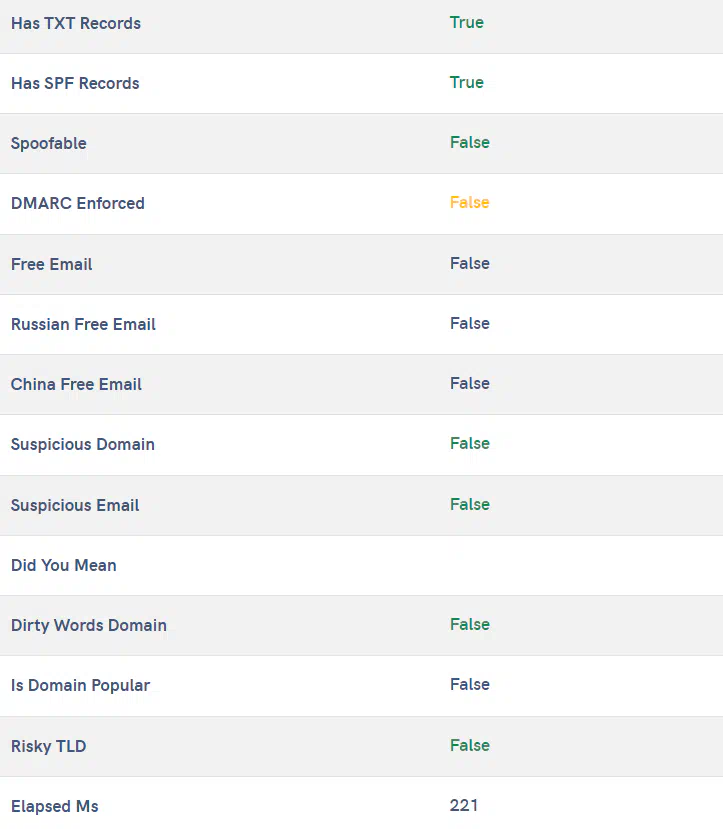Click the "Has SPF Records" label
The width and height of the screenshot is (723, 829).
pyautogui.click(x=75, y=83)
